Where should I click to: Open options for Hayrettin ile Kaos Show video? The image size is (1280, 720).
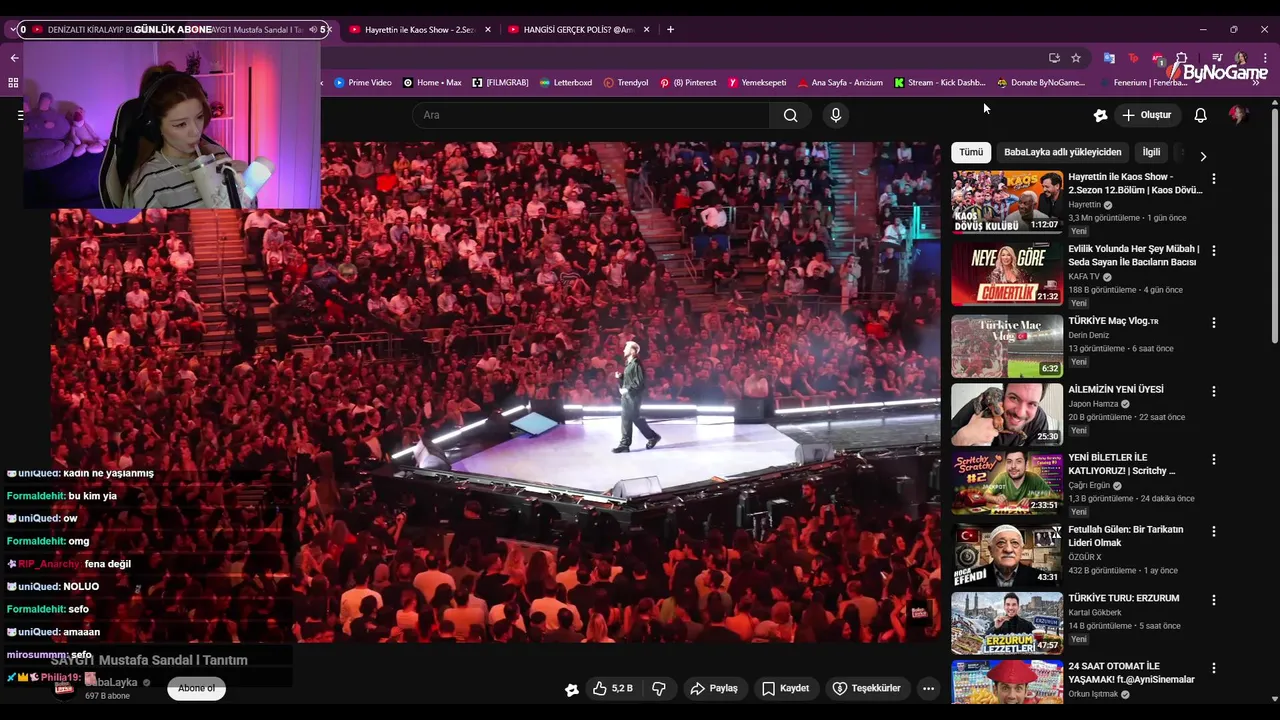point(1214,179)
